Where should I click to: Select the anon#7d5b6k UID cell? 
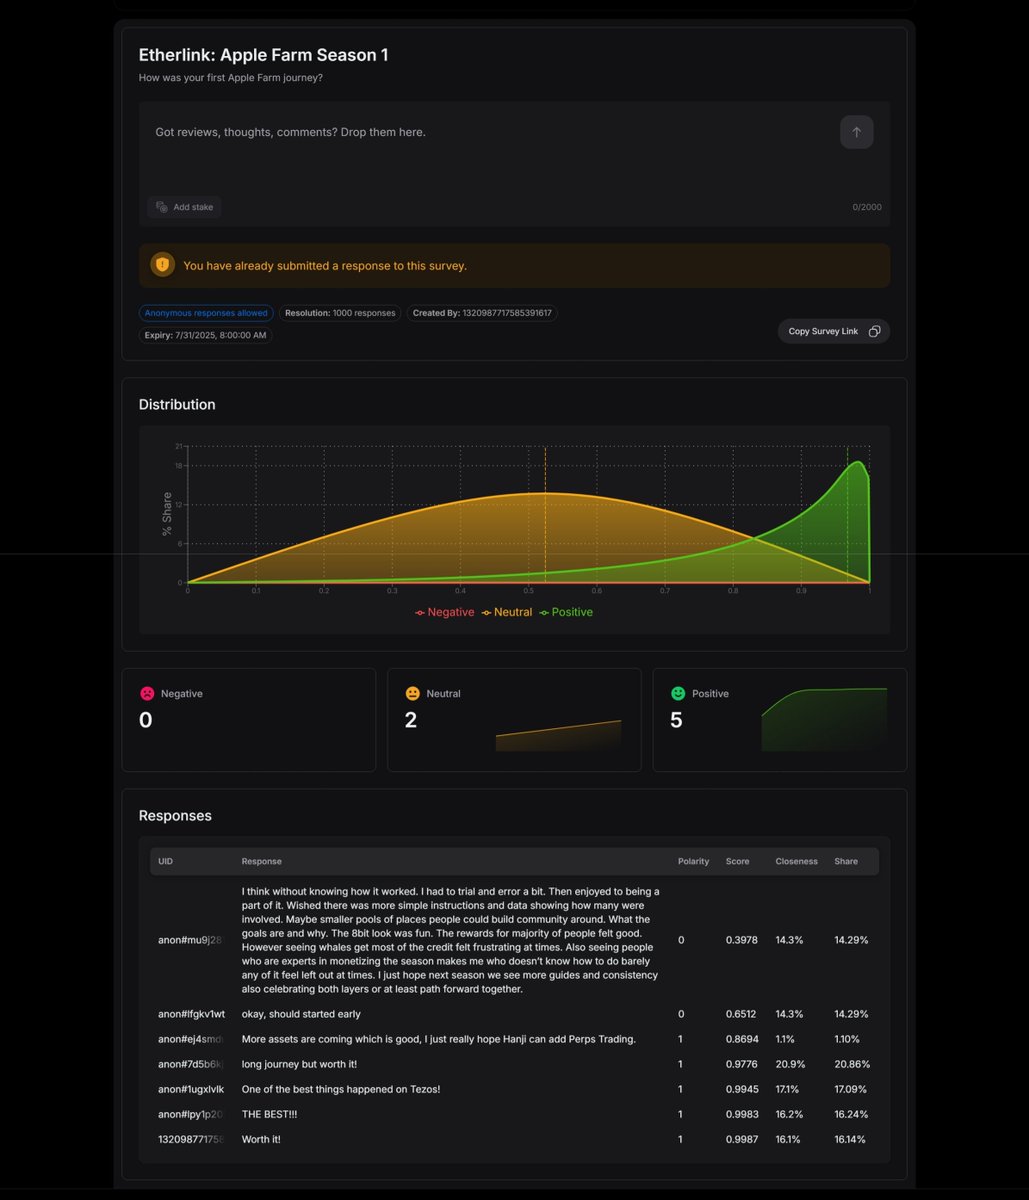coord(190,1064)
